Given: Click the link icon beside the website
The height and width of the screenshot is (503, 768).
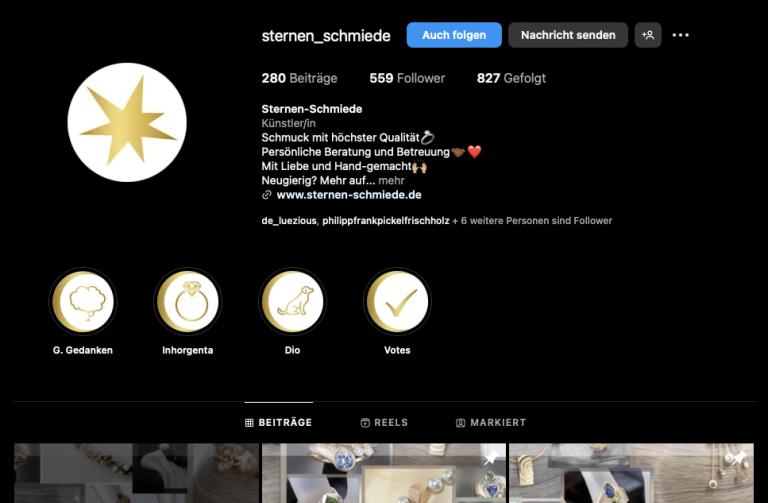Looking at the screenshot, I should tap(266, 195).
